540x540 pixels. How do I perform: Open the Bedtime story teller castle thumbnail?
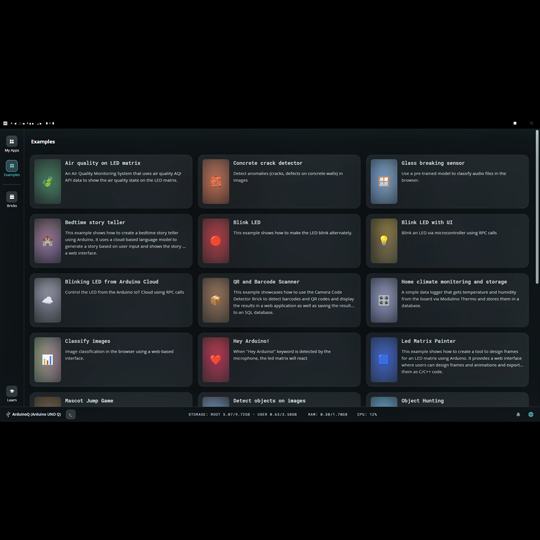[48, 241]
